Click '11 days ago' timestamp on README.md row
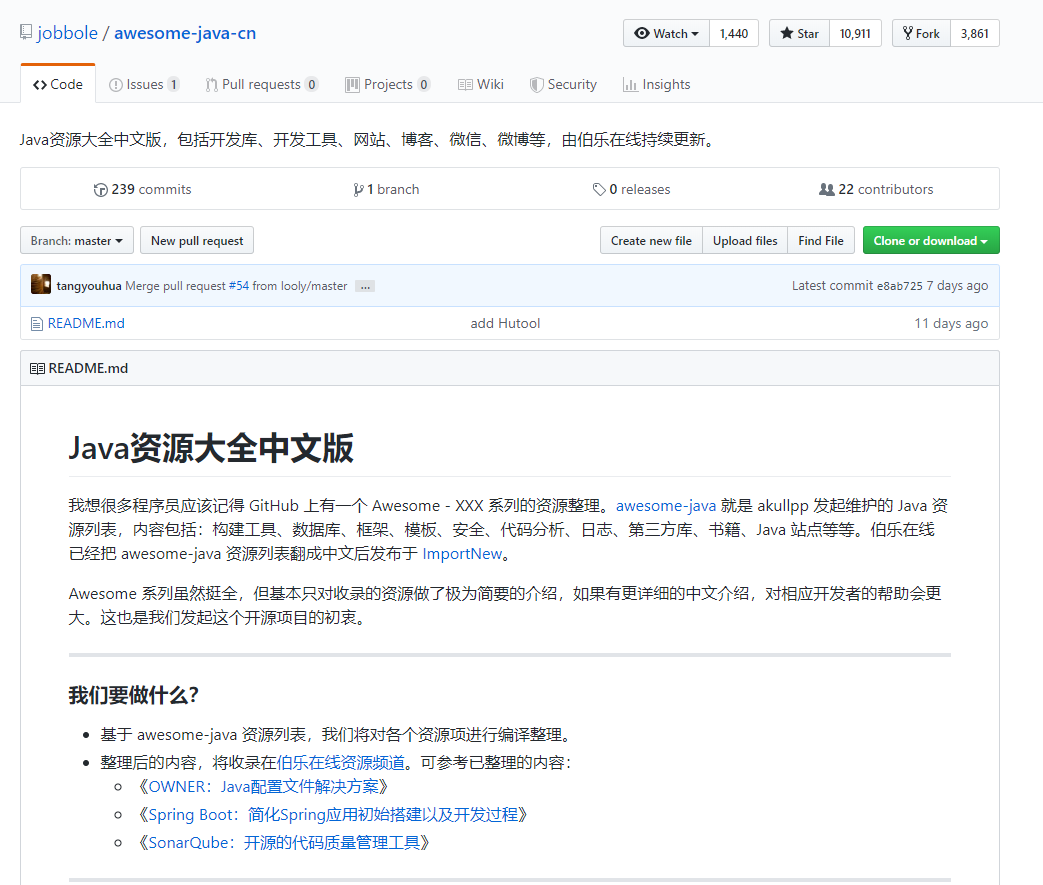The height and width of the screenshot is (885, 1043). 951,323
